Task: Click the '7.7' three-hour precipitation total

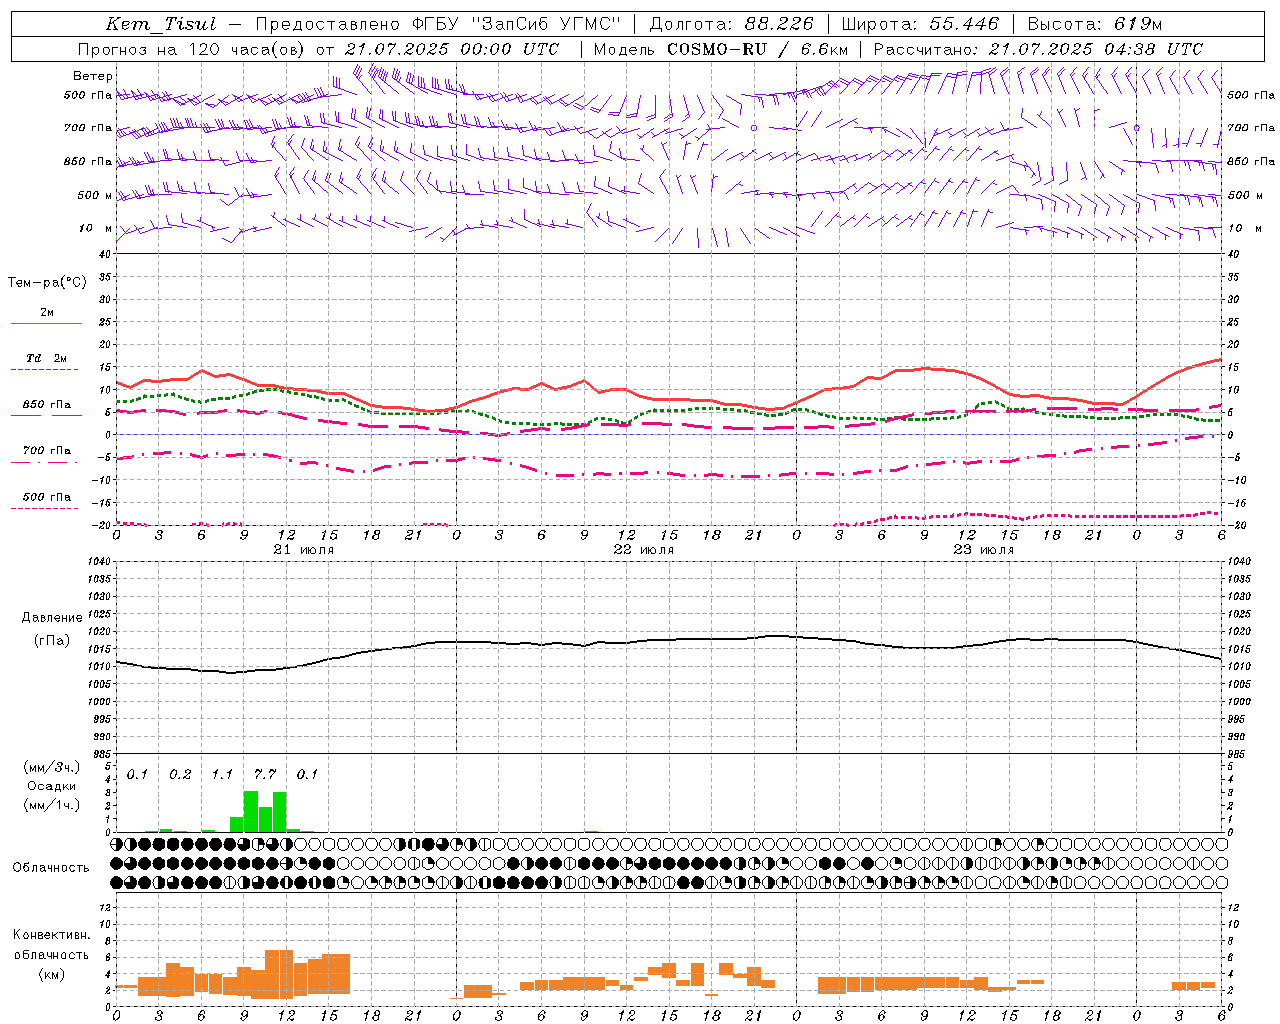Action: (x=265, y=775)
